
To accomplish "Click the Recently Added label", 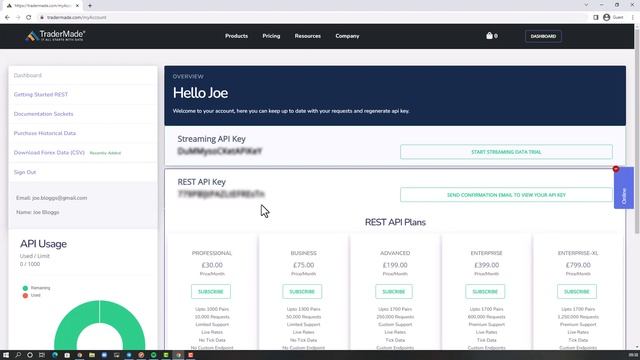I will (x=105, y=153).
